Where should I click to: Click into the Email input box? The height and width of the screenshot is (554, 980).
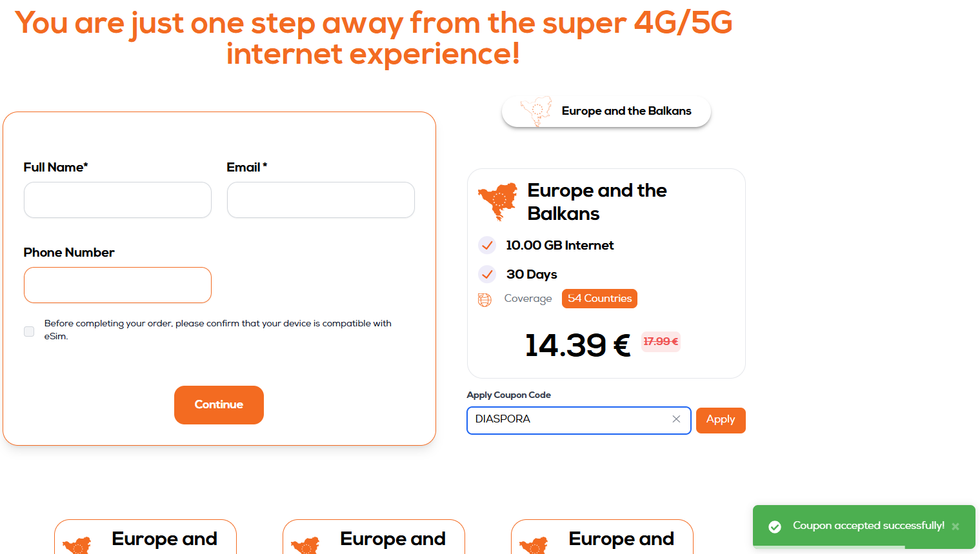[320, 200]
